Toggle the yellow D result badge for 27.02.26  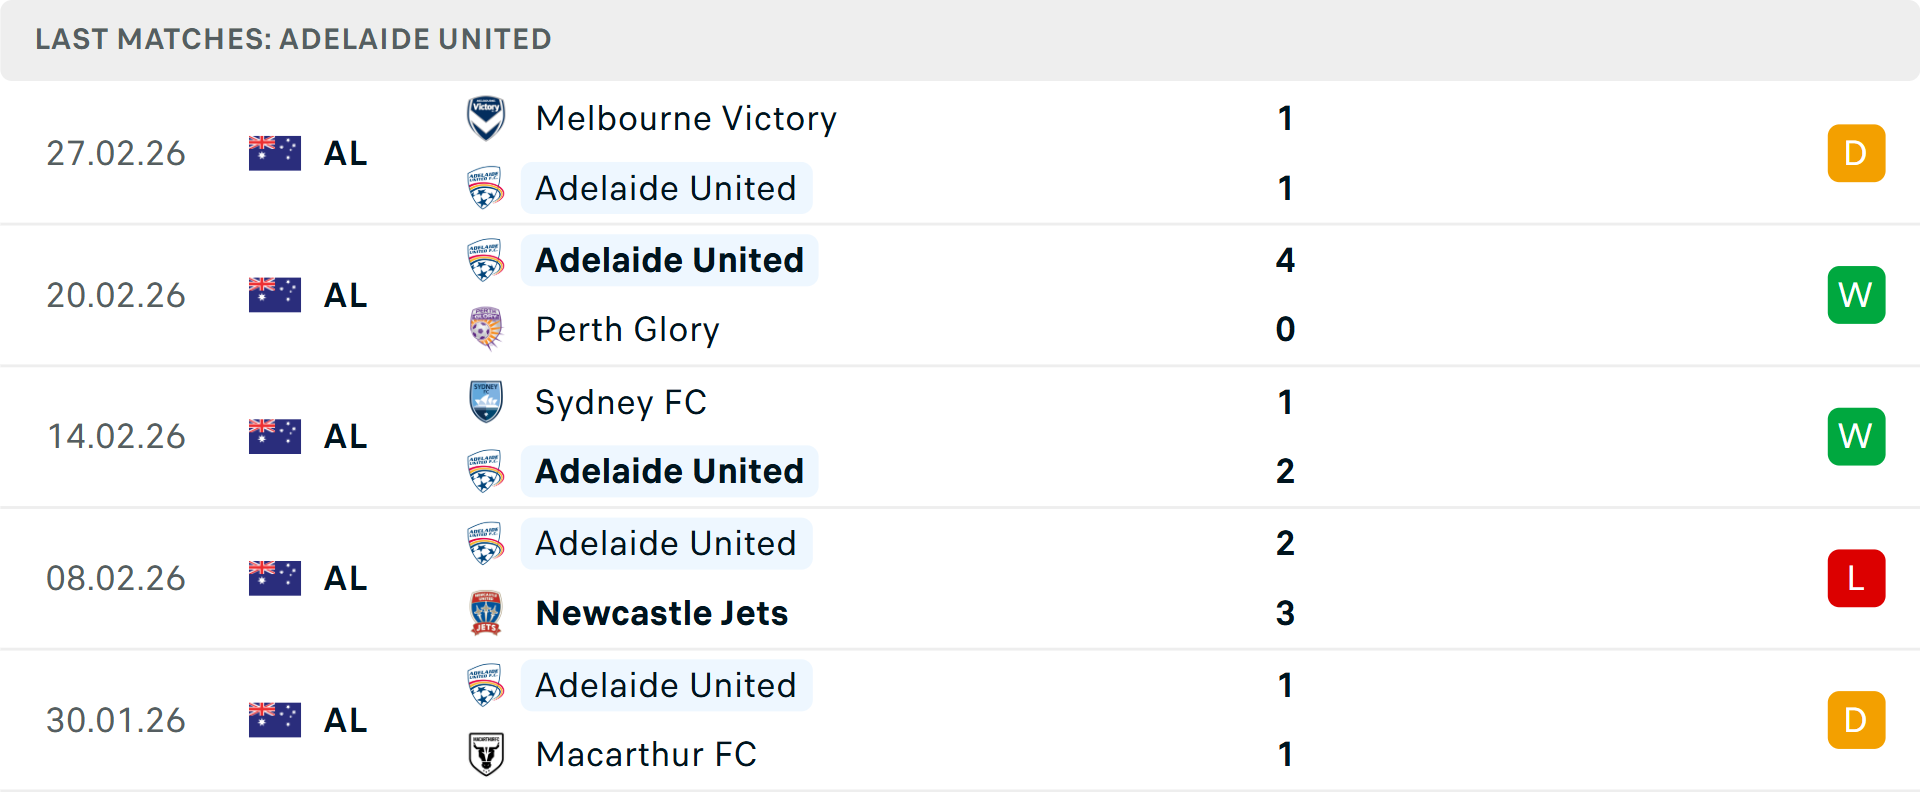(x=1856, y=153)
